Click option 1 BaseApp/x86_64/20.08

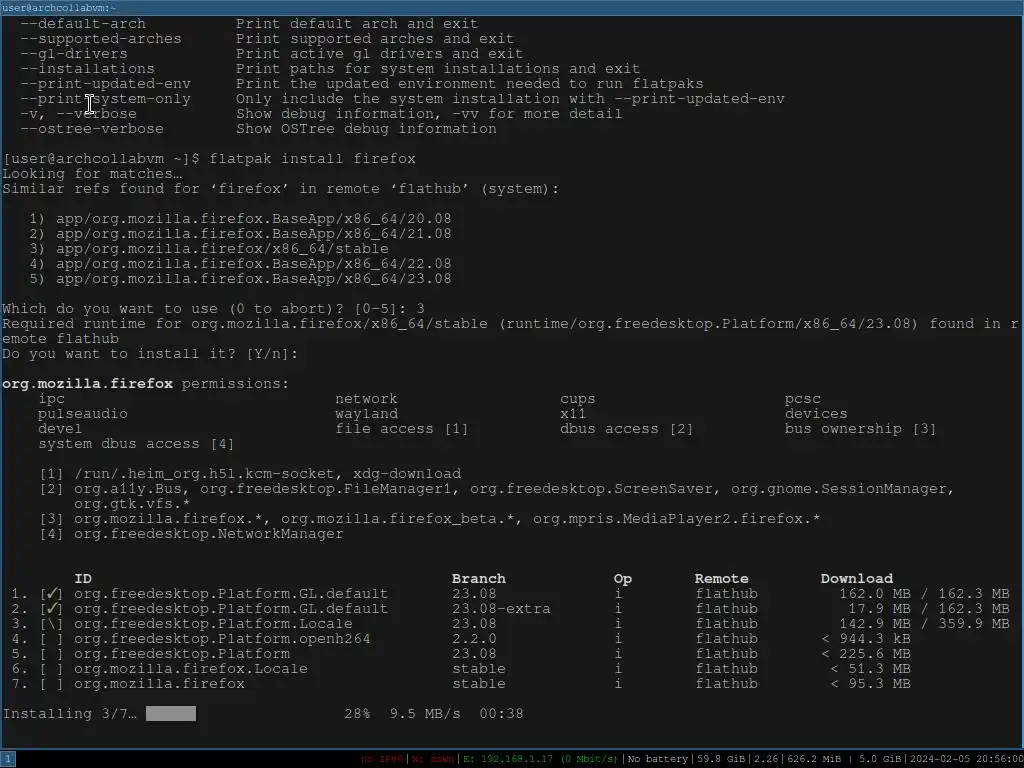tap(240, 219)
